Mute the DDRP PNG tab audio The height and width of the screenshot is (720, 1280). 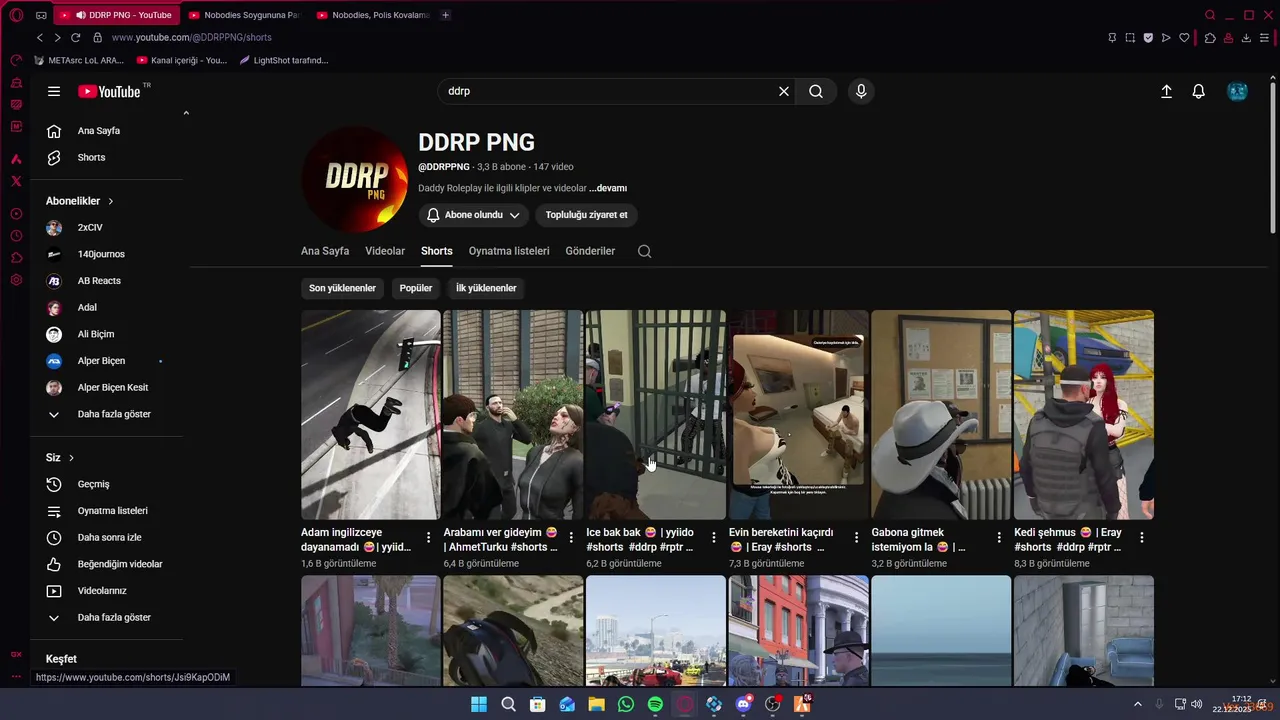click(x=79, y=15)
